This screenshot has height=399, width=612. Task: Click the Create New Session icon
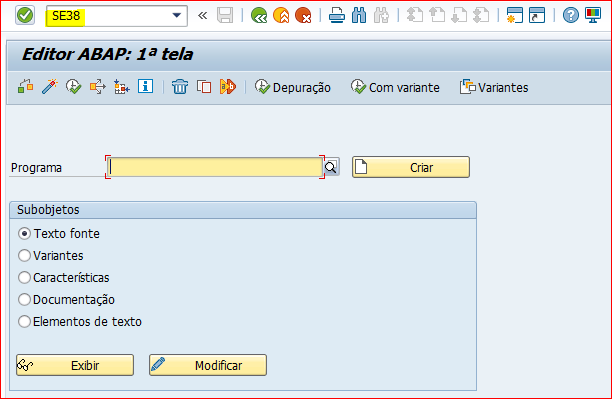[514, 16]
